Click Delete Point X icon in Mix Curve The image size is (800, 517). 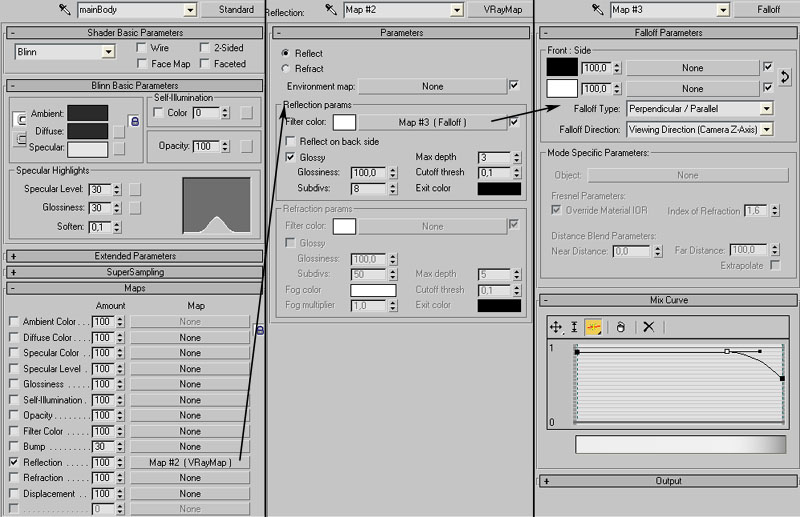click(x=648, y=327)
